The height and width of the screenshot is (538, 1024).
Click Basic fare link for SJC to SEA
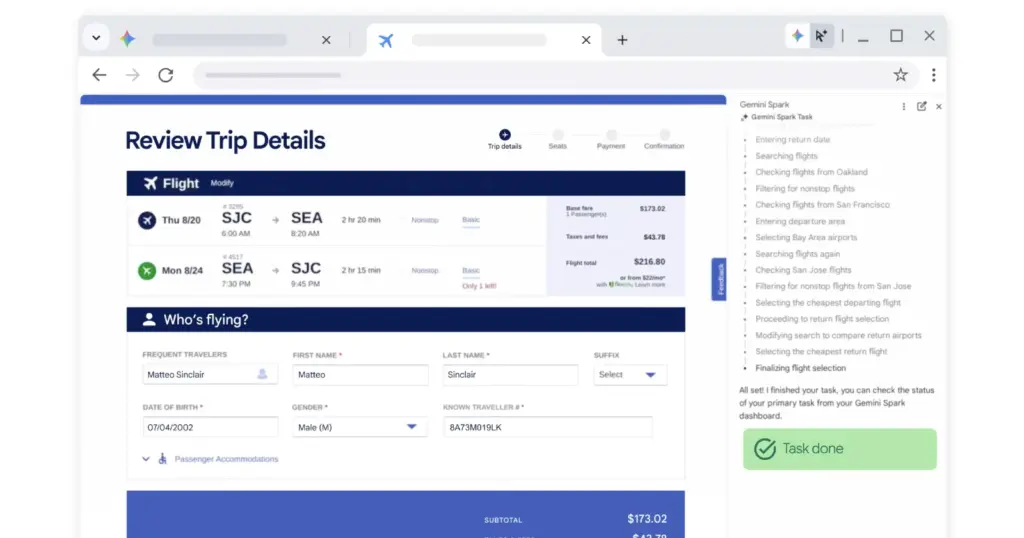(x=471, y=220)
